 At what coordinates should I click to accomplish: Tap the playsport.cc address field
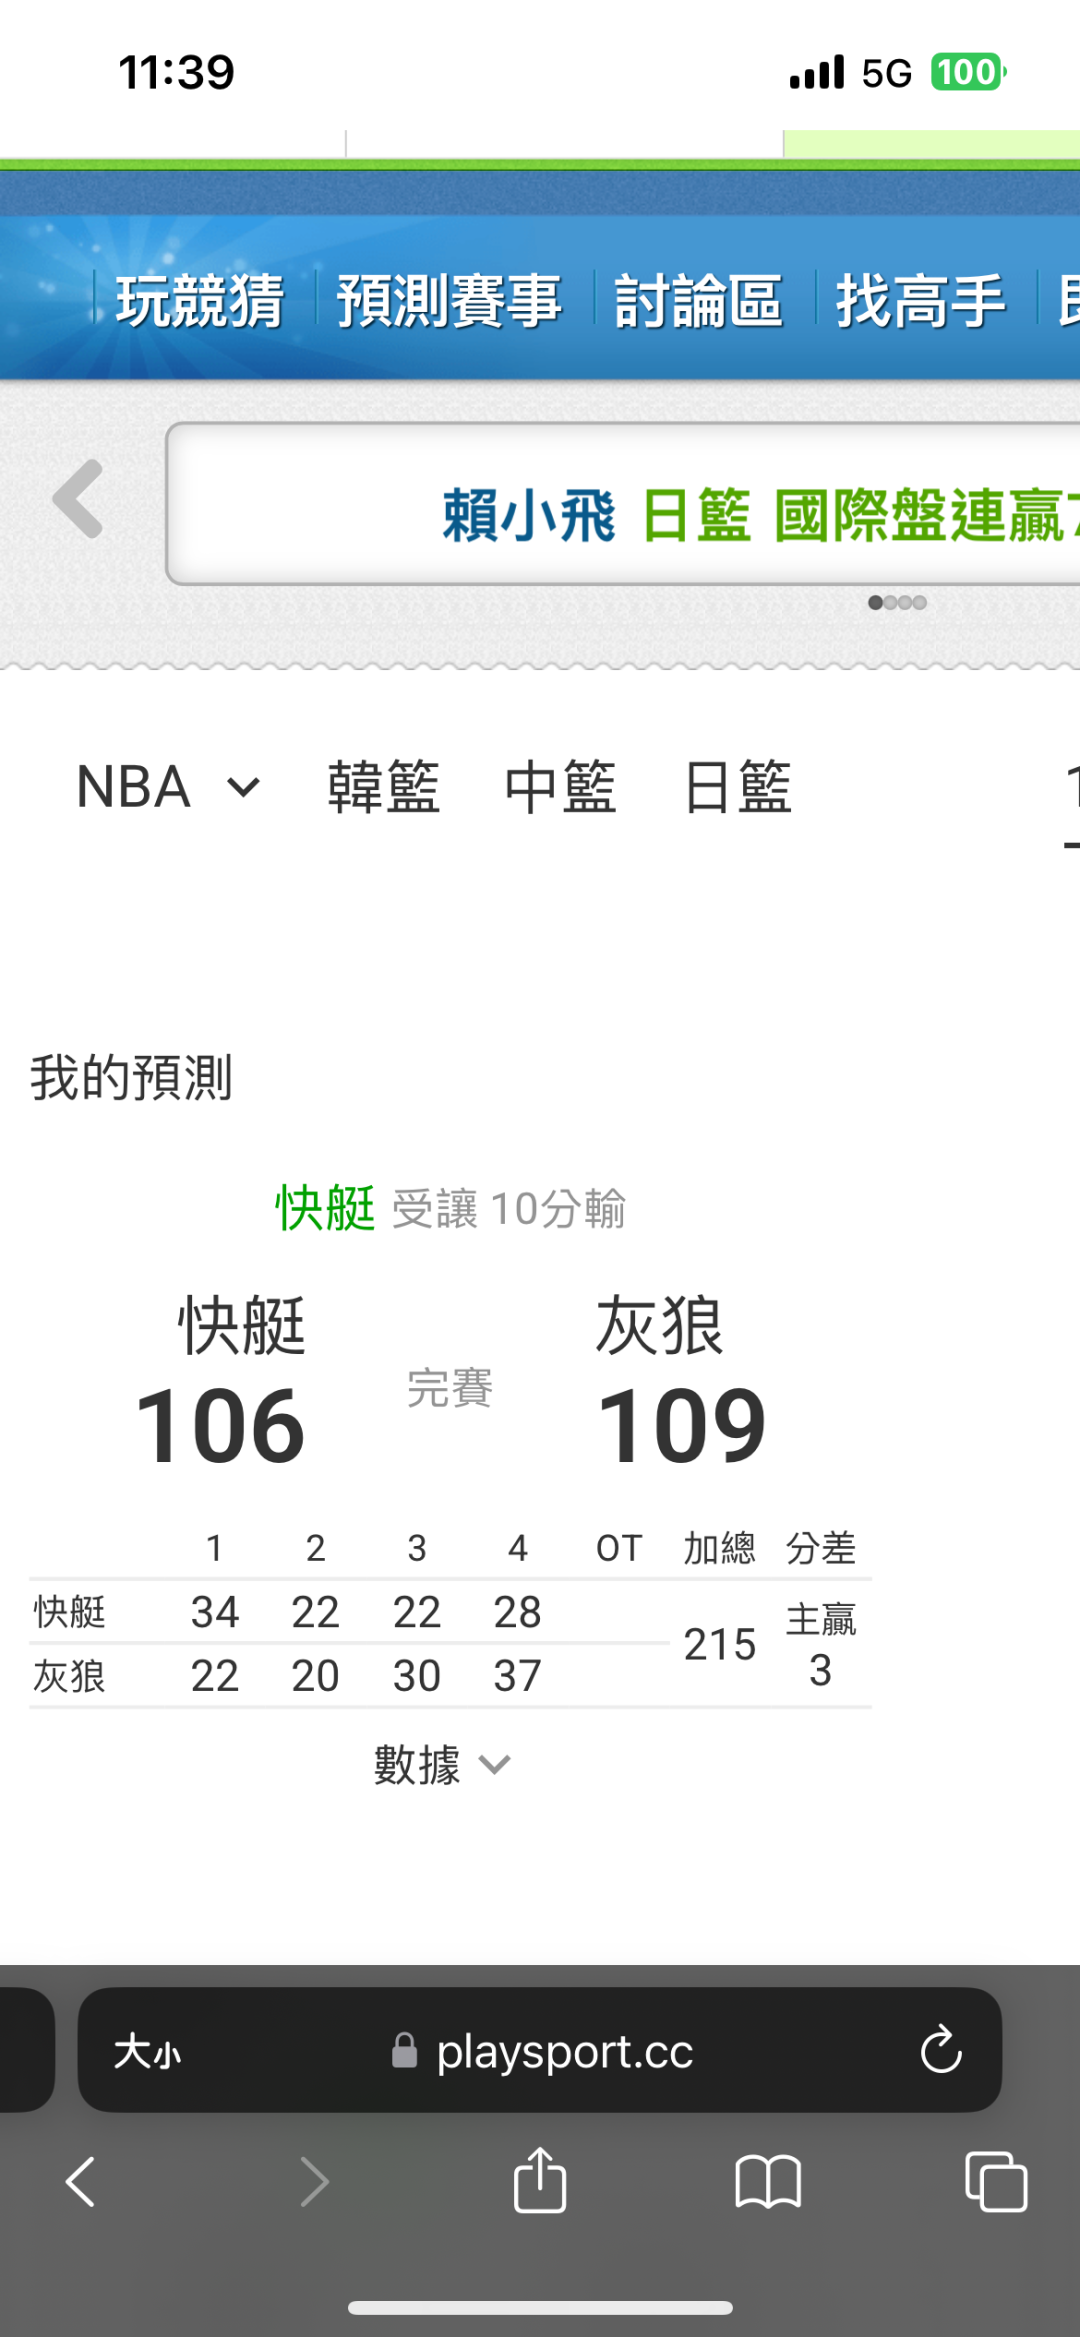click(563, 2051)
